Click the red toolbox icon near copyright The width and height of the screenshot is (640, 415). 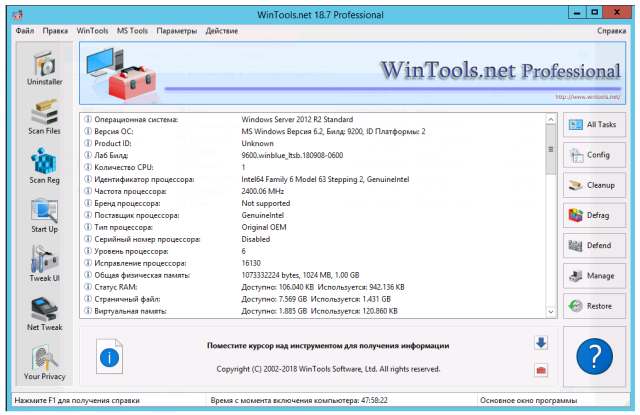tap(541, 370)
